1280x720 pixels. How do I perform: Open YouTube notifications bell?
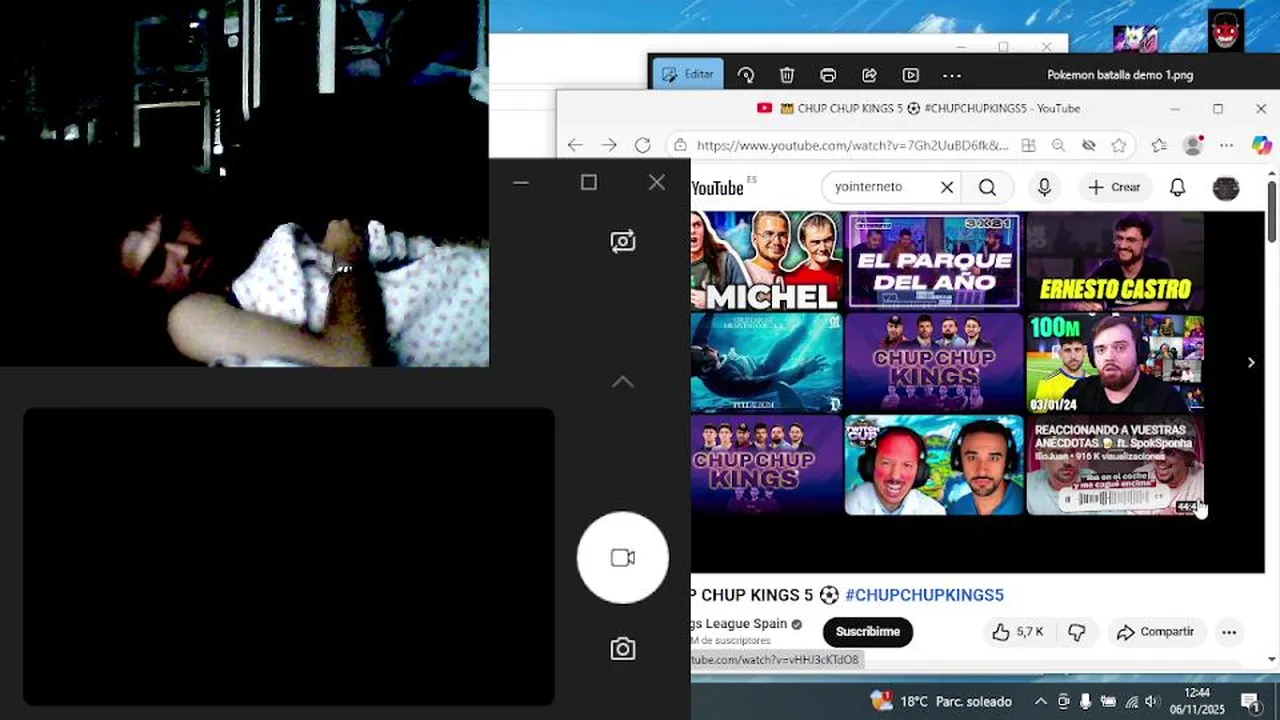[1178, 187]
